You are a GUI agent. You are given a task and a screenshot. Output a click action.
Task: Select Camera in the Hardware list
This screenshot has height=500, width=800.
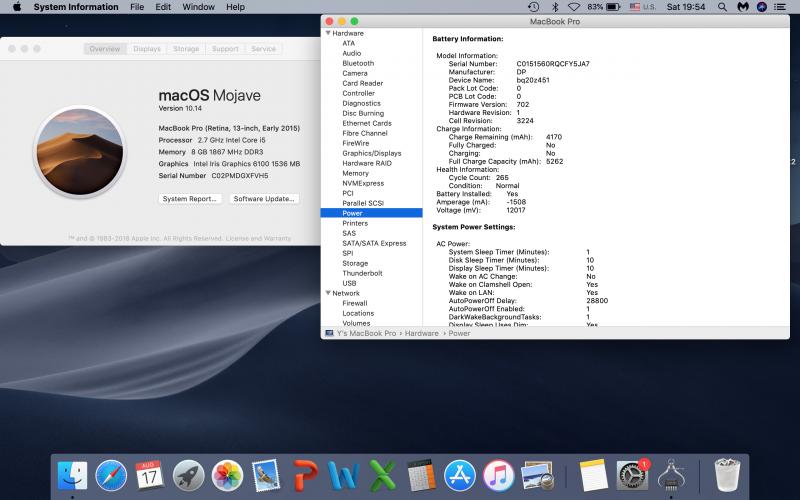point(355,73)
